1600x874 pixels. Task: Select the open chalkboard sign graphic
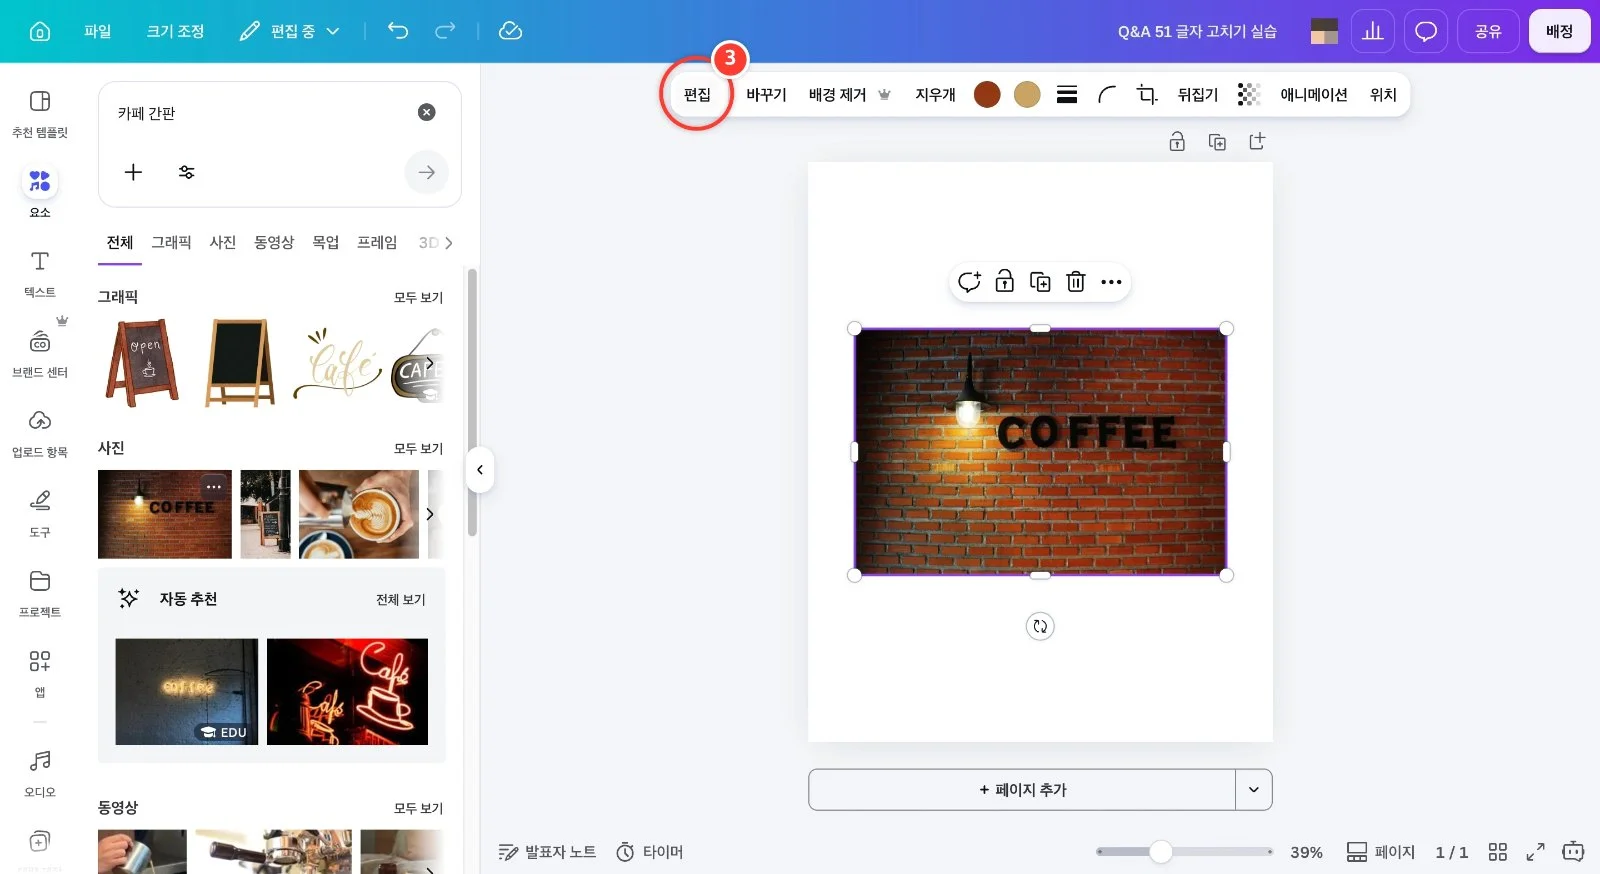[143, 363]
